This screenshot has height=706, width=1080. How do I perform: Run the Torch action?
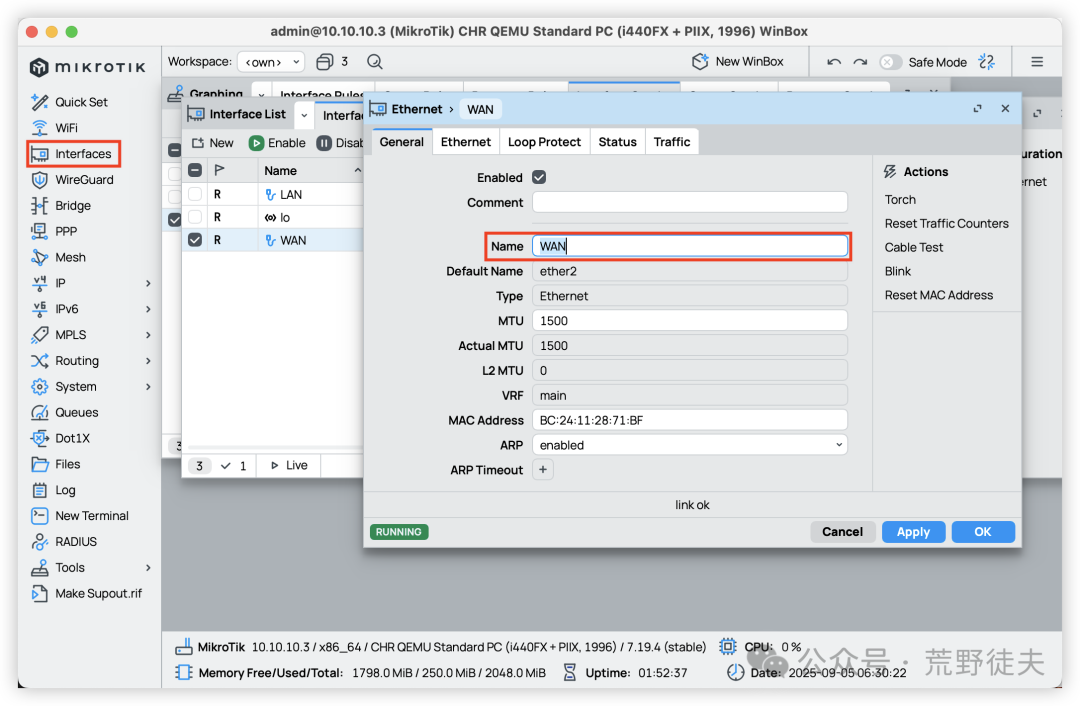coord(900,200)
